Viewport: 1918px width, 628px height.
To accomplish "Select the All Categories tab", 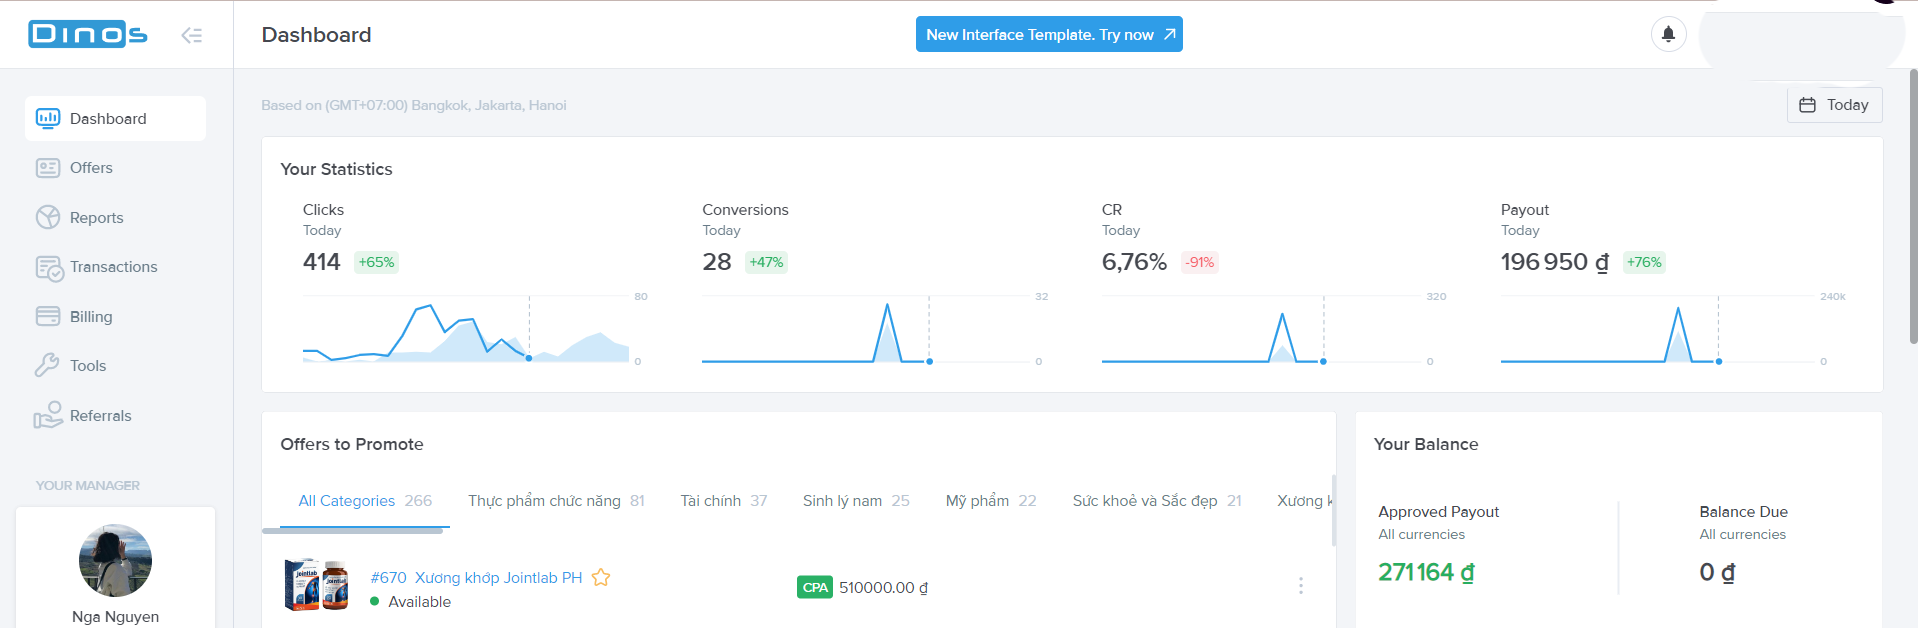I will 364,501.
